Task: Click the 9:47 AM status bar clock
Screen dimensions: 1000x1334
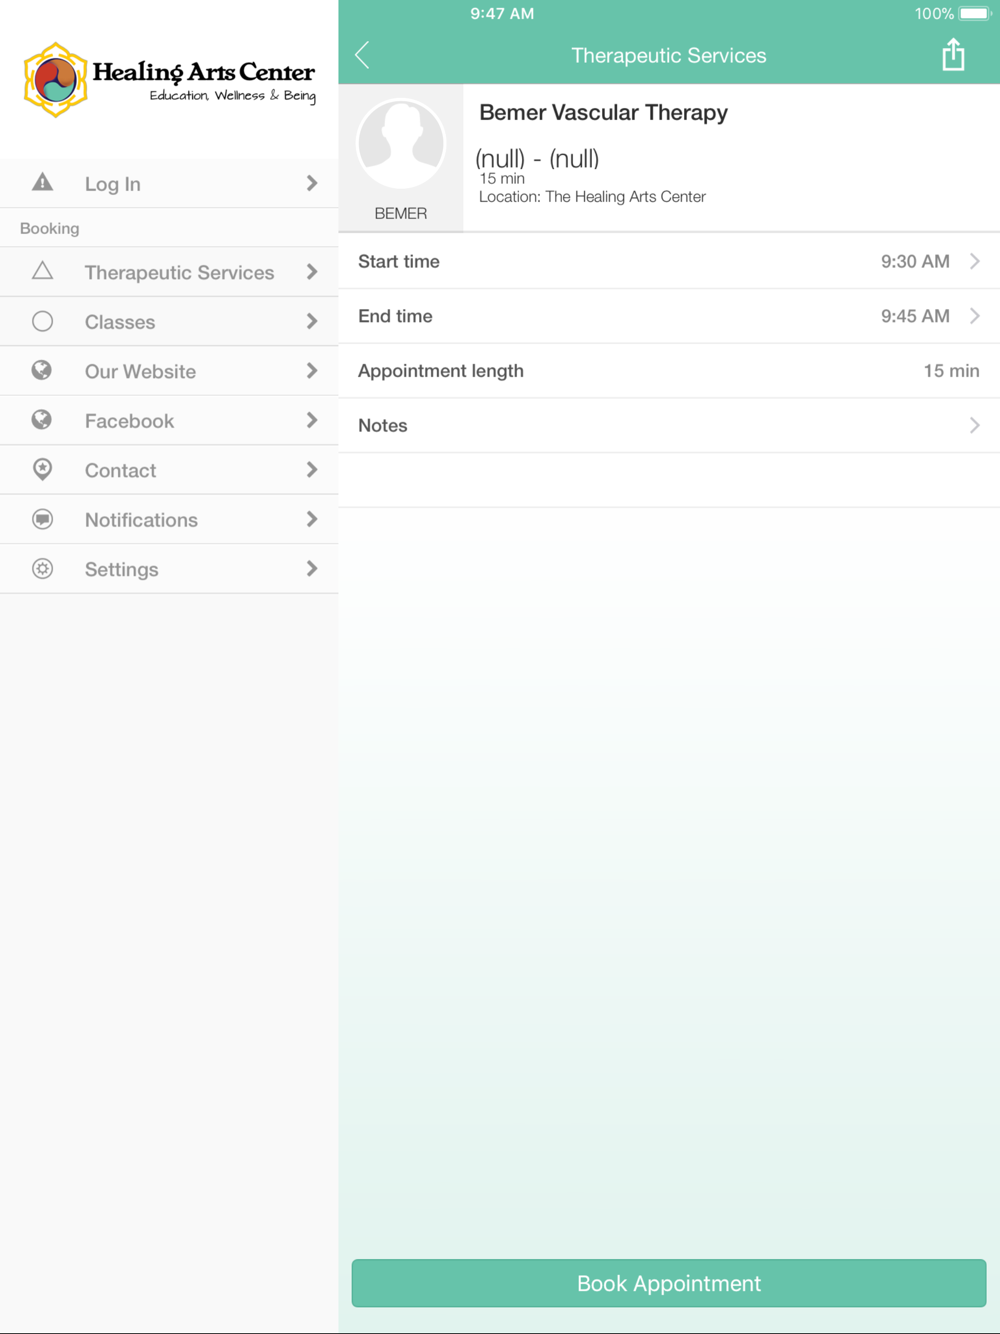Action: [x=502, y=14]
